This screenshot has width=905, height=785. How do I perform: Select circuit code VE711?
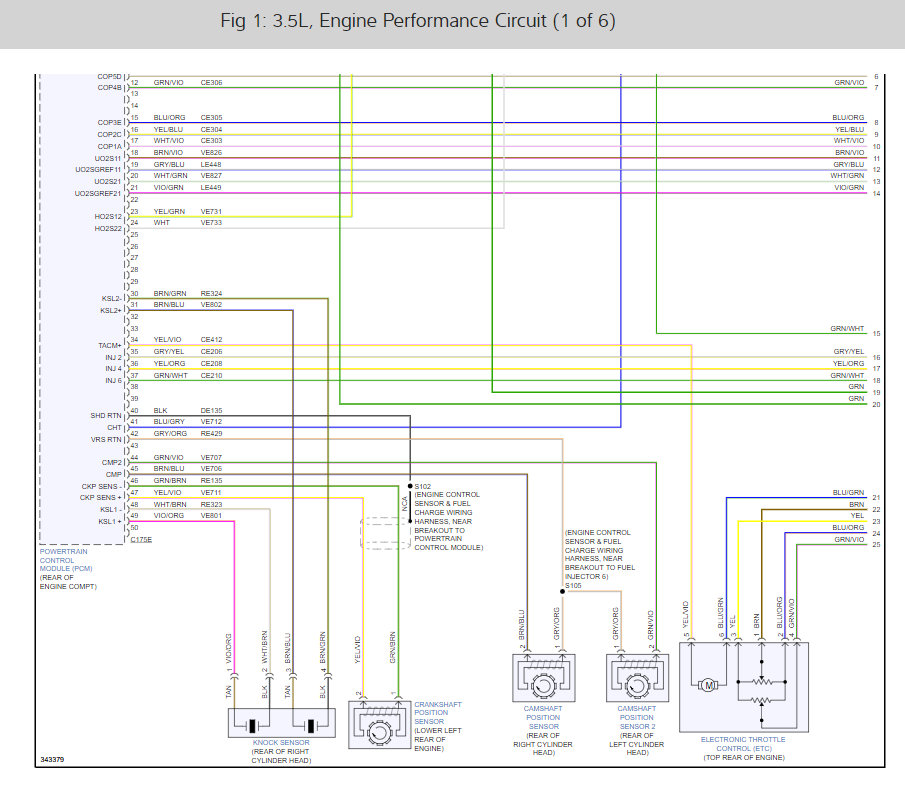(211, 492)
